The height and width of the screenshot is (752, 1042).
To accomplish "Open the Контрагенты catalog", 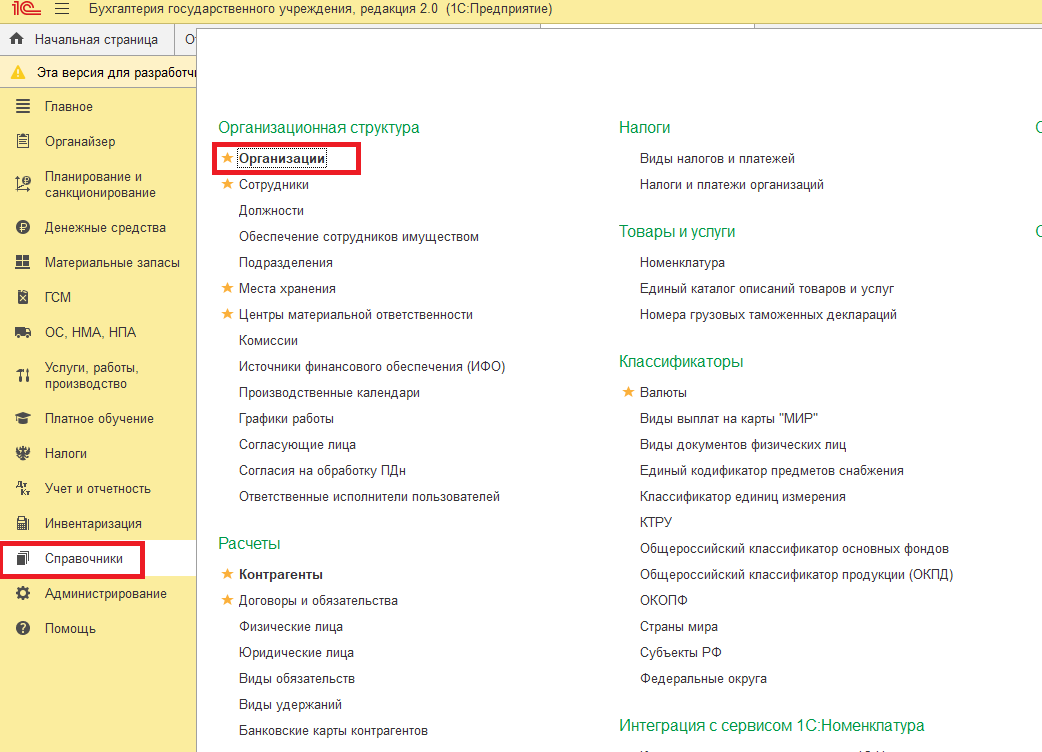I will point(281,574).
